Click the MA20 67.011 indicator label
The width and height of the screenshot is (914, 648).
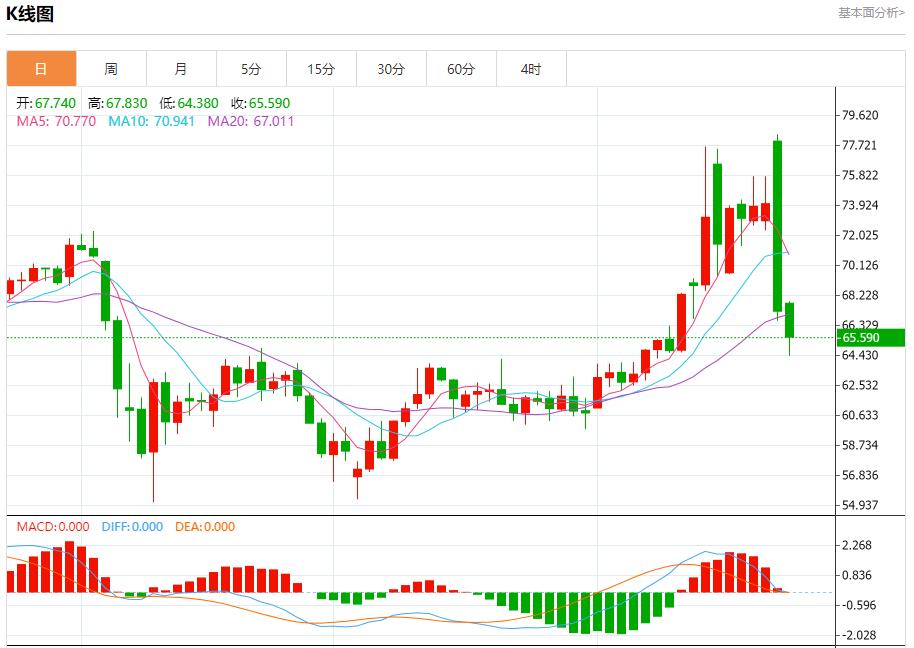pyautogui.click(x=251, y=121)
